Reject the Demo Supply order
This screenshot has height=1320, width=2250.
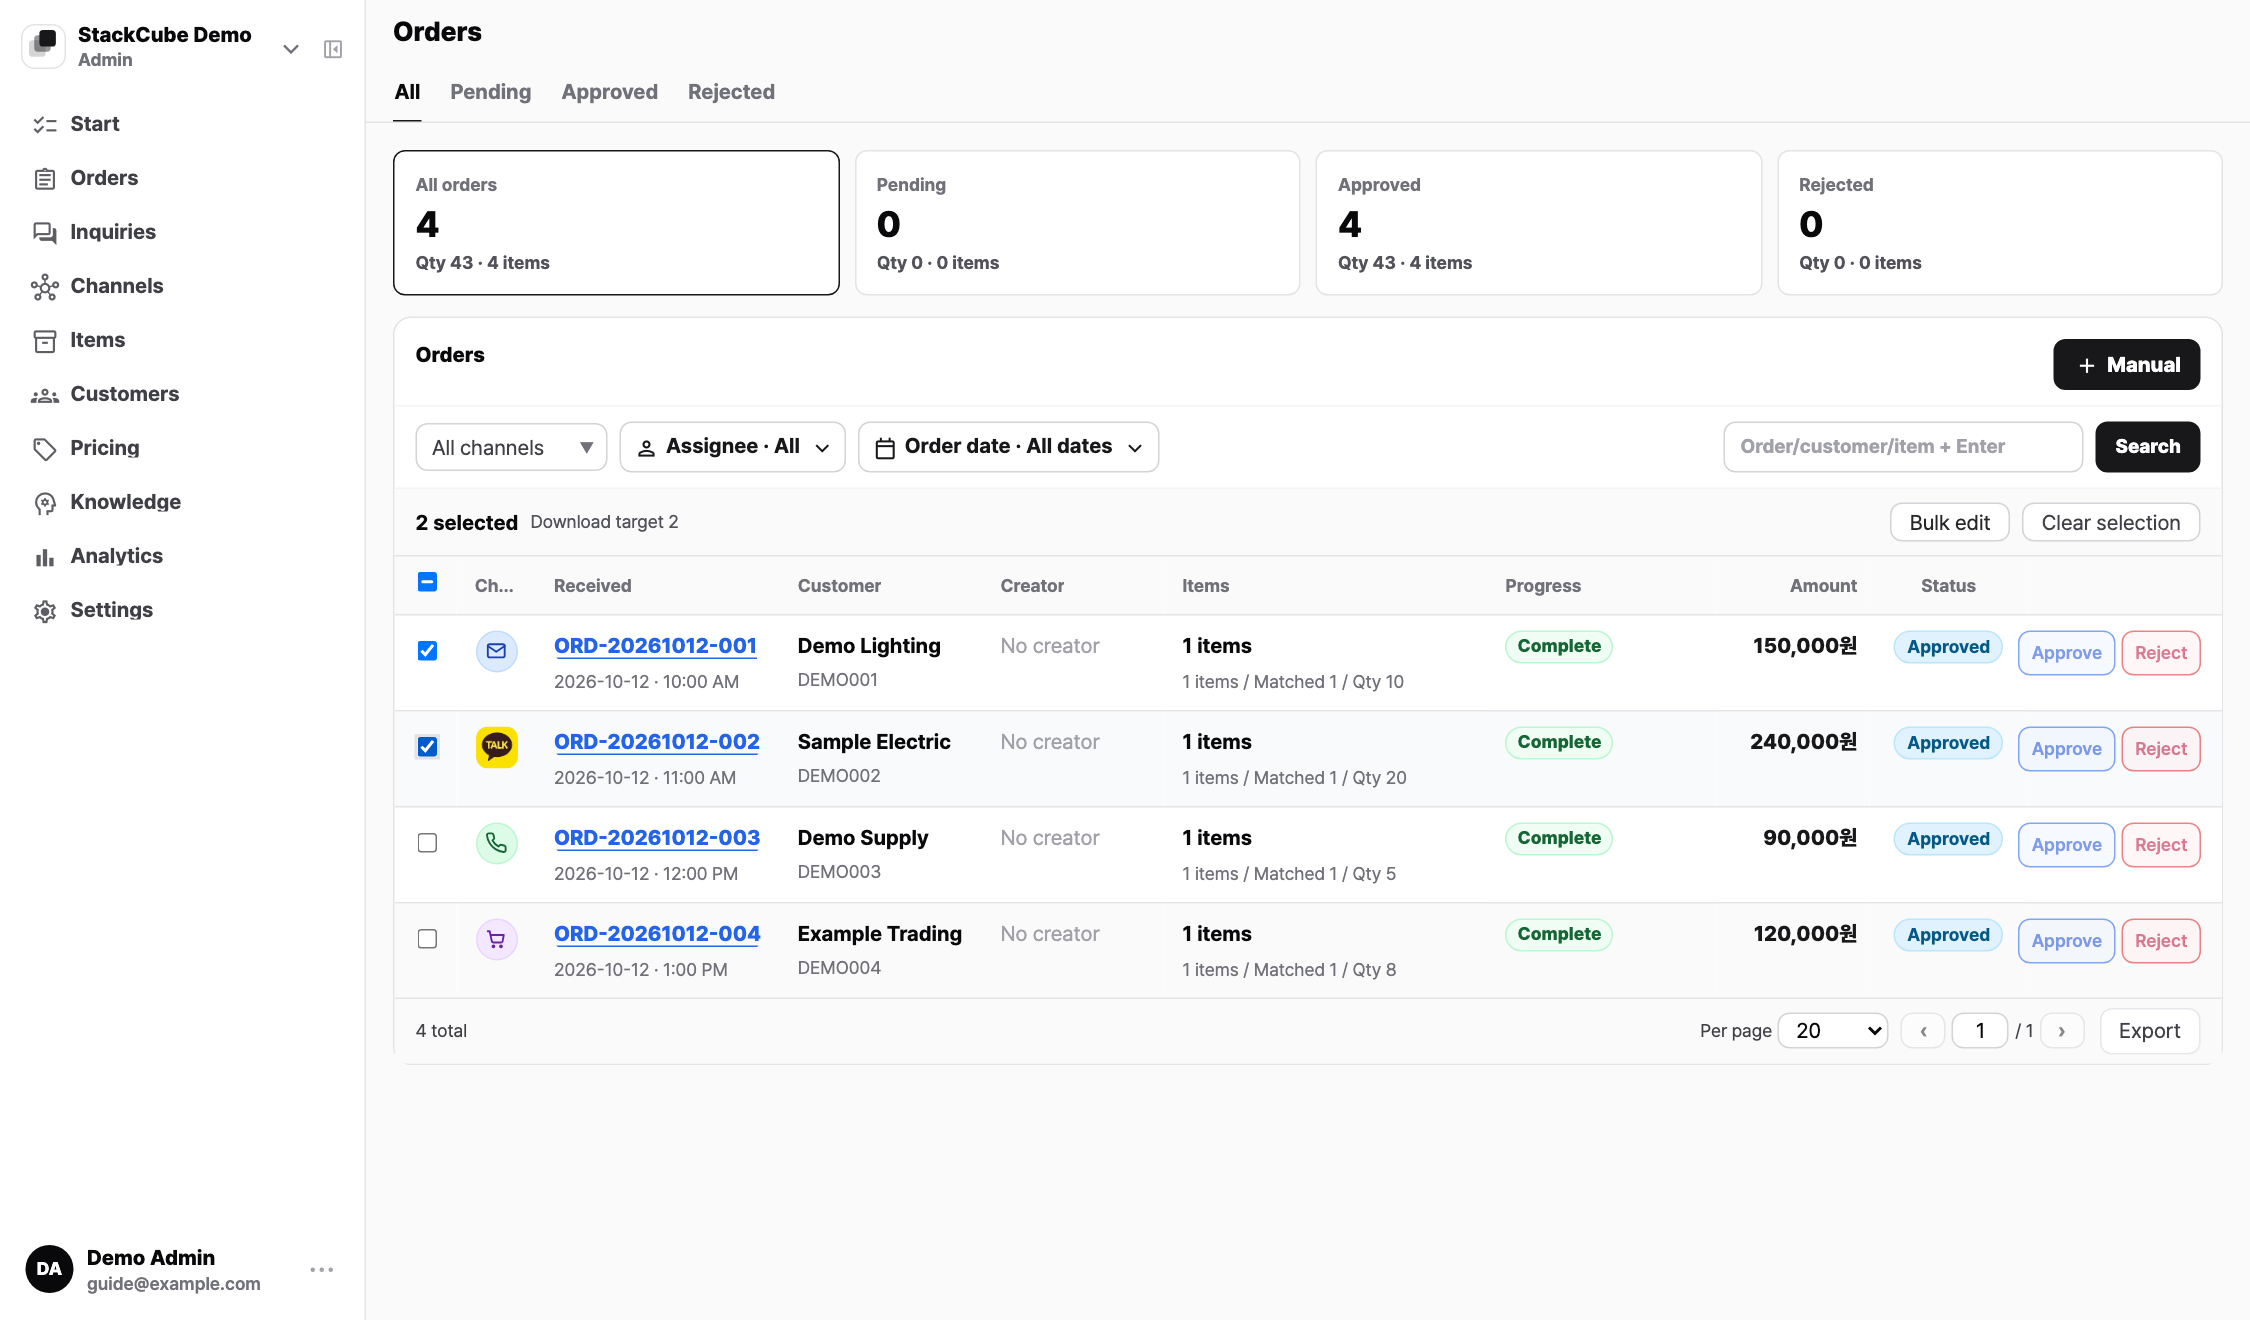pos(2161,845)
